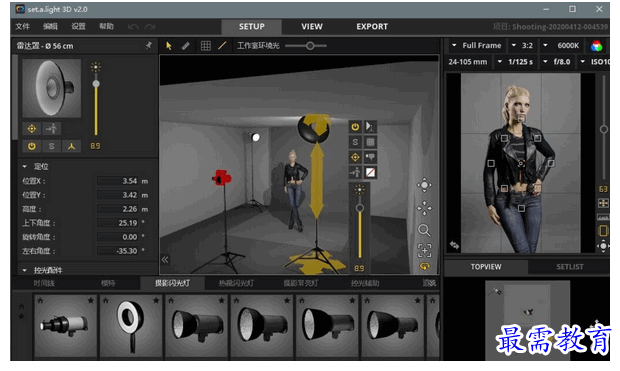The image size is (620, 371).
Task: Toggle the viewport grid icon
Action: [x=206, y=46]
